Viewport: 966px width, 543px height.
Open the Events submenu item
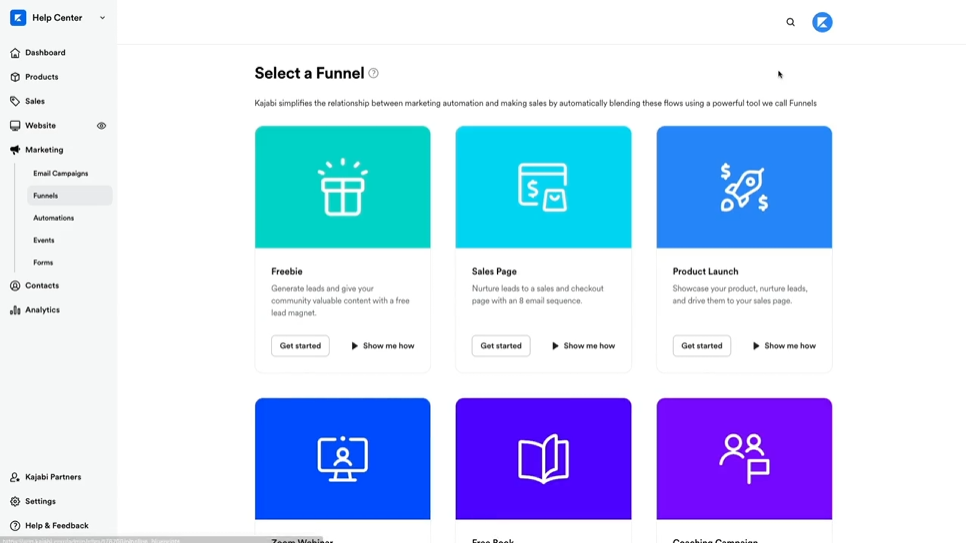coord(44,240)
